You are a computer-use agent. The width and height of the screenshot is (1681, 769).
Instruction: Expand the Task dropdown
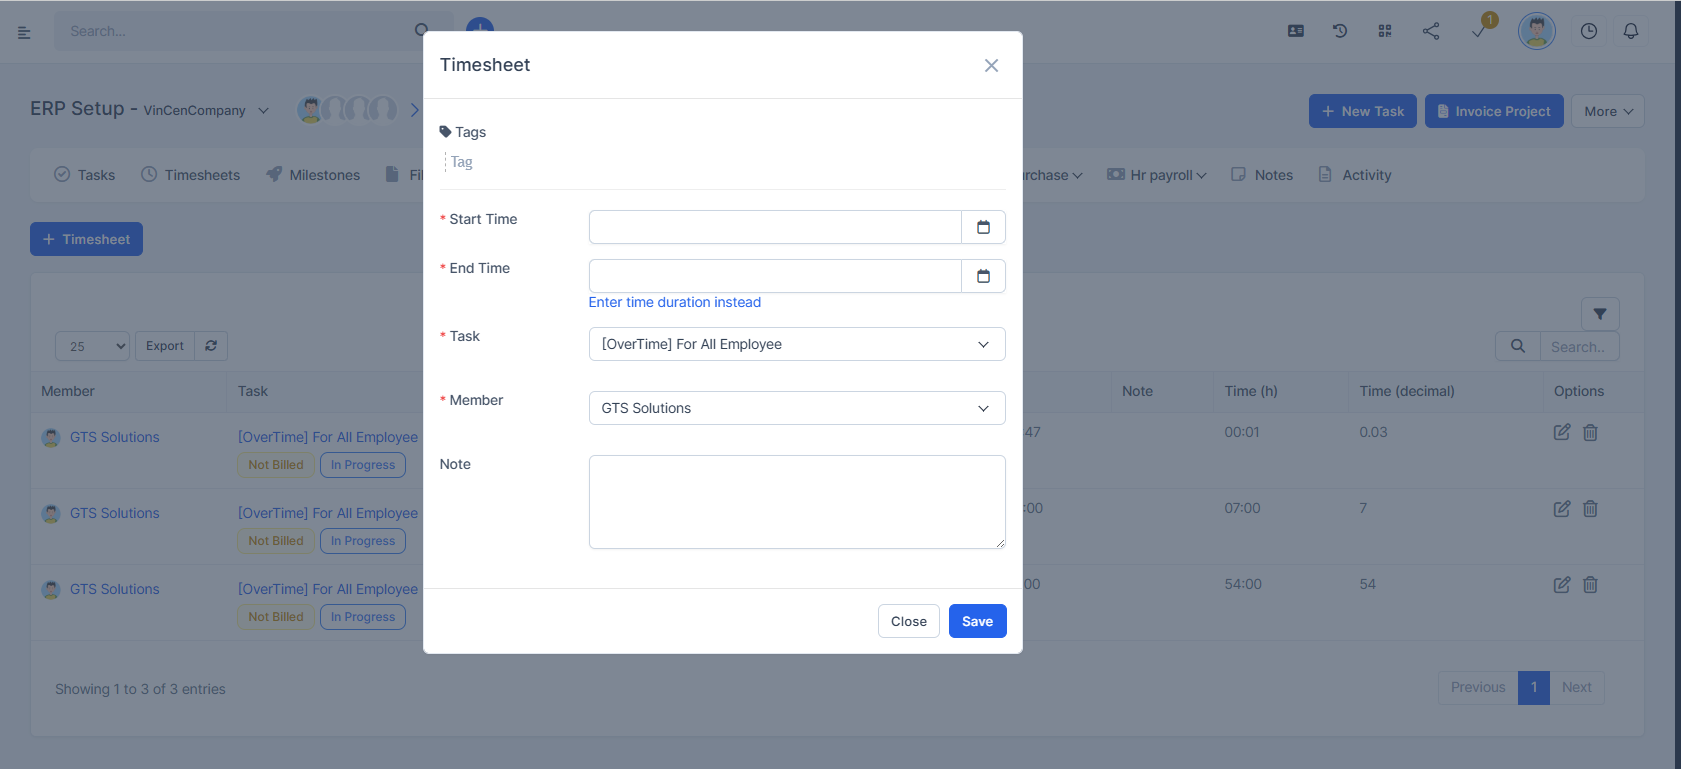coord(796,344)
